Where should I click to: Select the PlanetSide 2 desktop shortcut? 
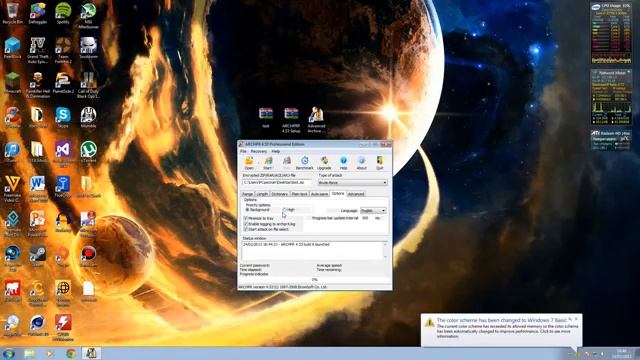[x=63, y=83]
